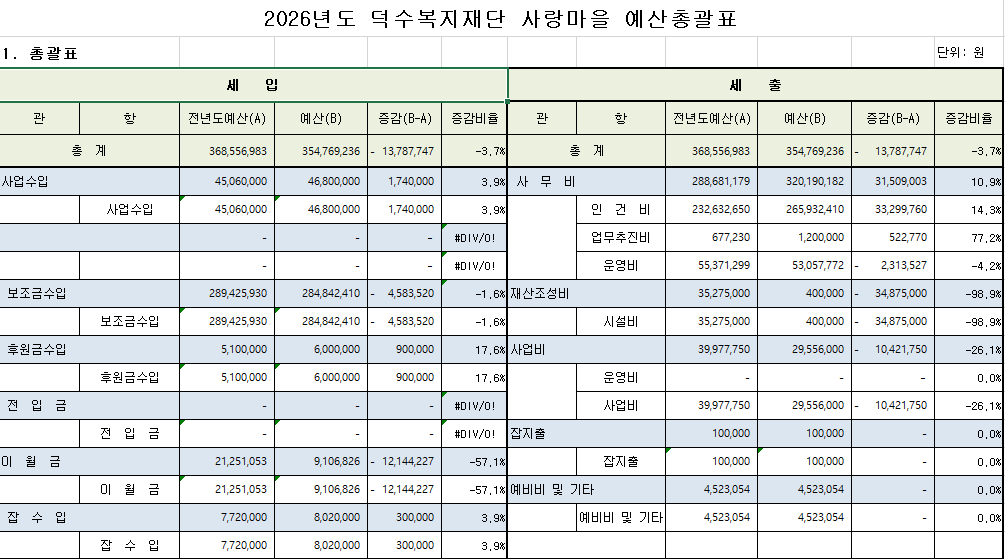
Task: Select the 사무비 change rate 10.9% cell
Action: pyautogui.click(x=969, y=182)
